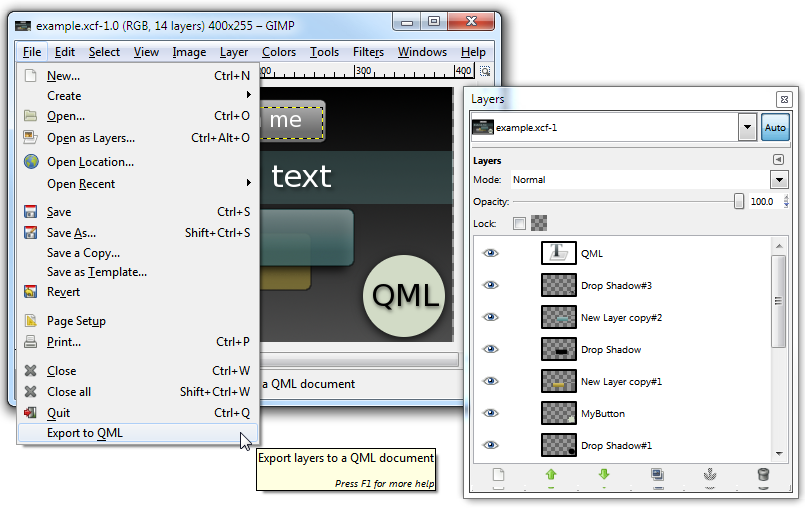Click the horizontal scrollbar of canvas
805x508 pixels.
click(359, 359)
